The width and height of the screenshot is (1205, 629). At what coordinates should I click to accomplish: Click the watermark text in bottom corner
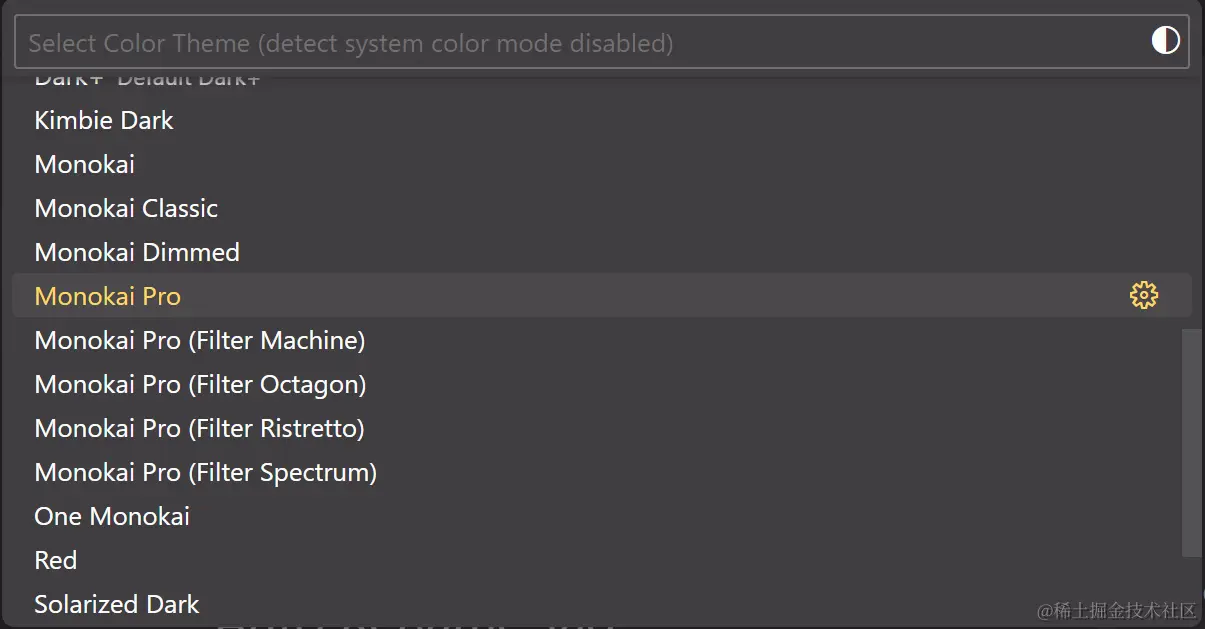(x=1116, y=611)
